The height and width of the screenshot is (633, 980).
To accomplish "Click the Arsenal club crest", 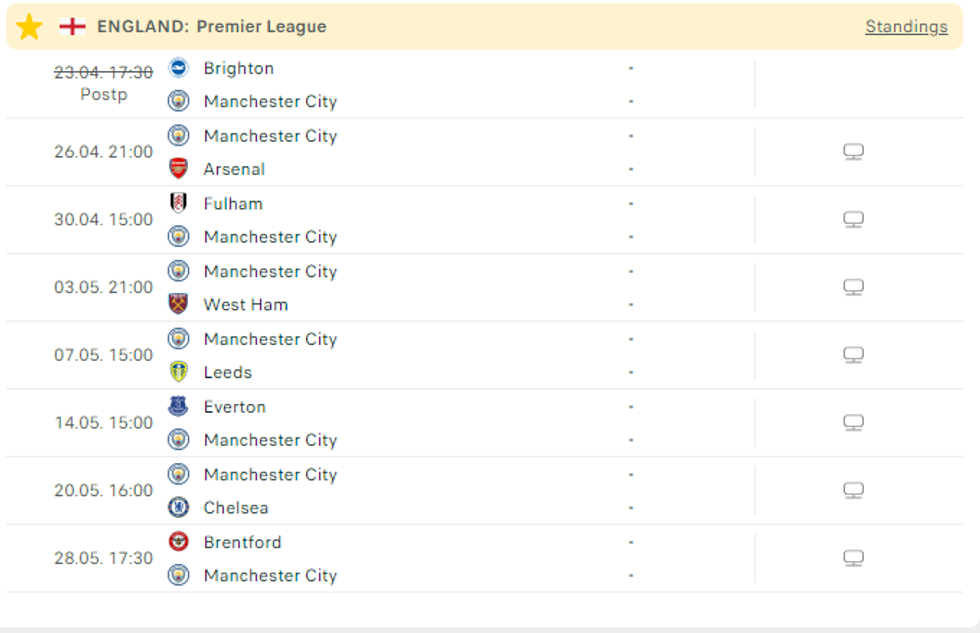I will point(178,169).
